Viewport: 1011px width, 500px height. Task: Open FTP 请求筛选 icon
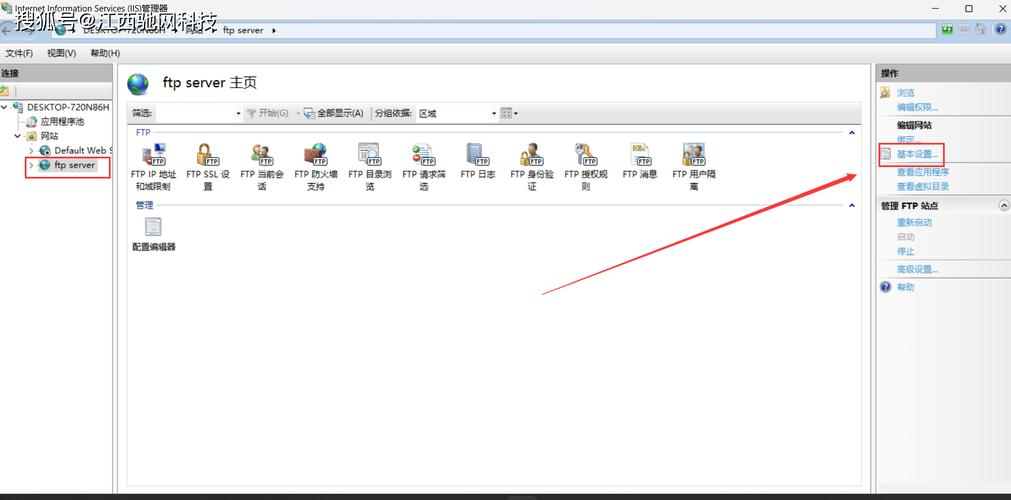(423, 155)
